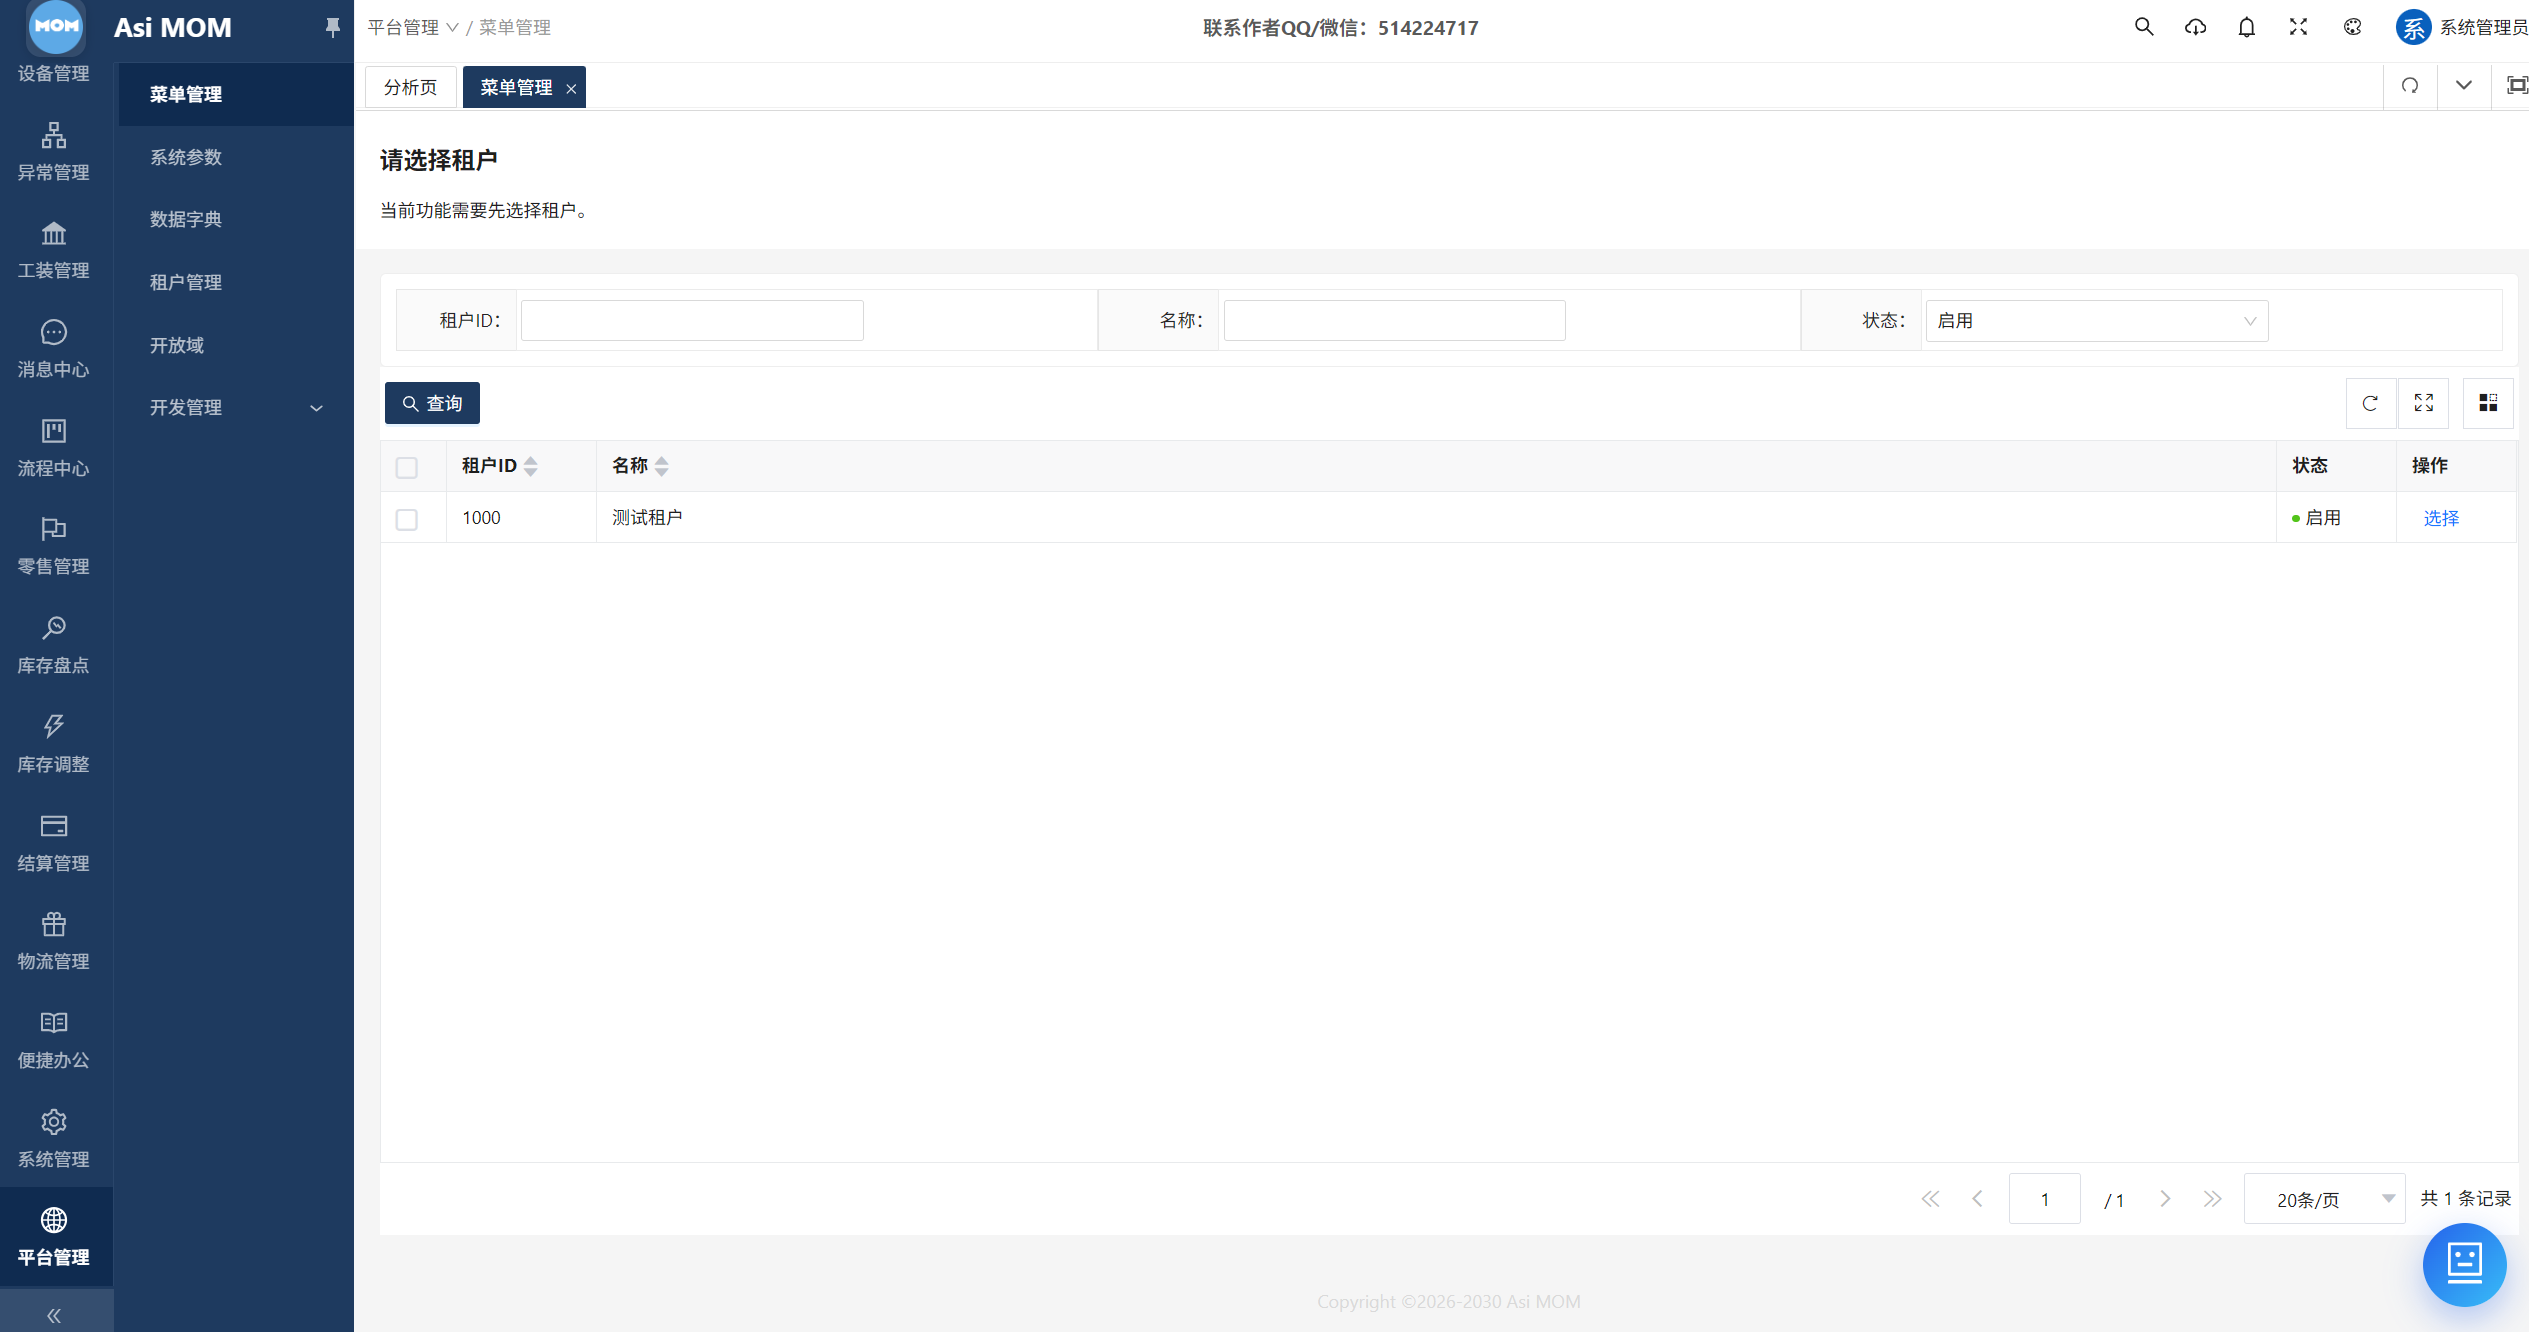Collapse the sidebar with double arrow

[x=54, y=1315]
